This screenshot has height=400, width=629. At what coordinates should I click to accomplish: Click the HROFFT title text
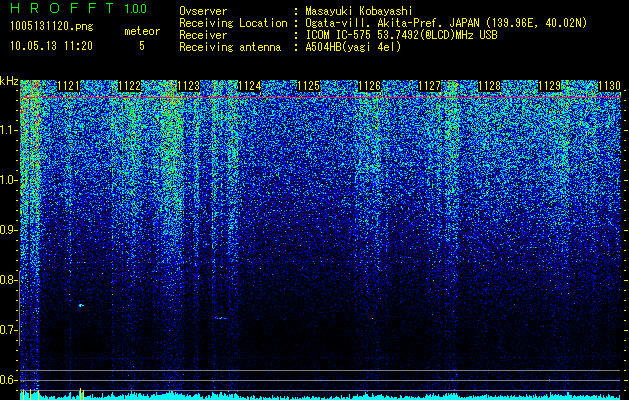point(62,8)
